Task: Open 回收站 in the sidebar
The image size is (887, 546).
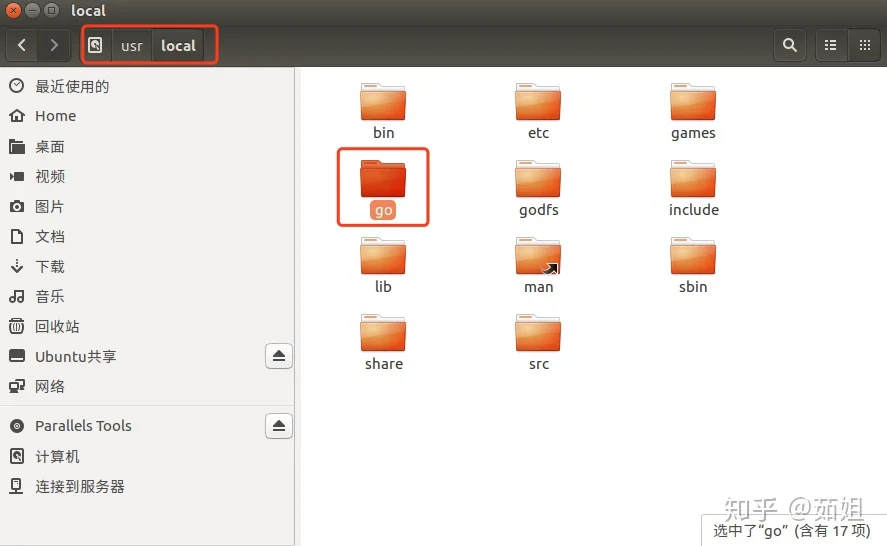Action: click(x=147, y=326)
